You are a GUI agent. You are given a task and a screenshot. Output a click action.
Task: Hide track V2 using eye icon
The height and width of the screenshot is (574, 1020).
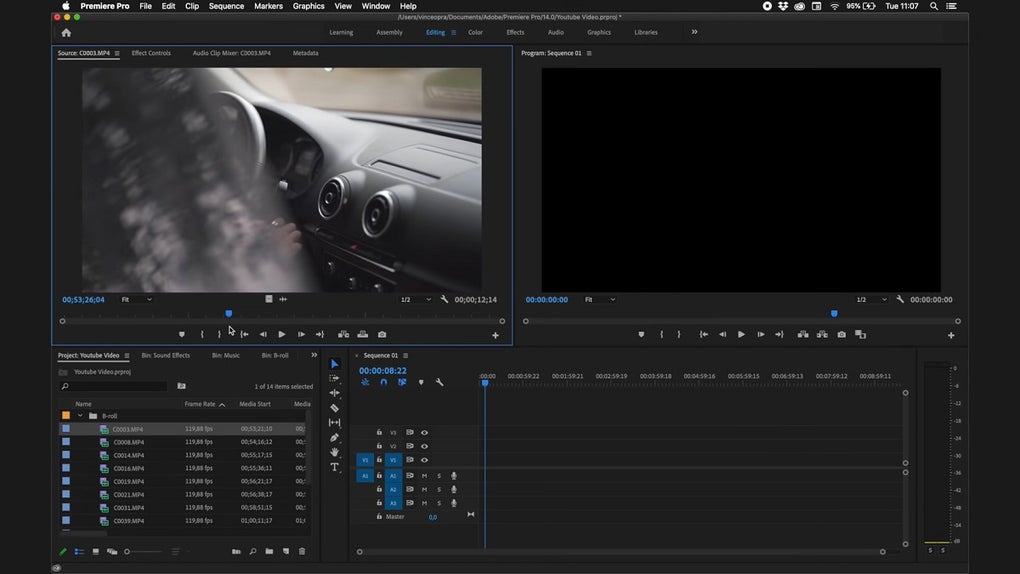pyautogui.click(x=424, y=446)
